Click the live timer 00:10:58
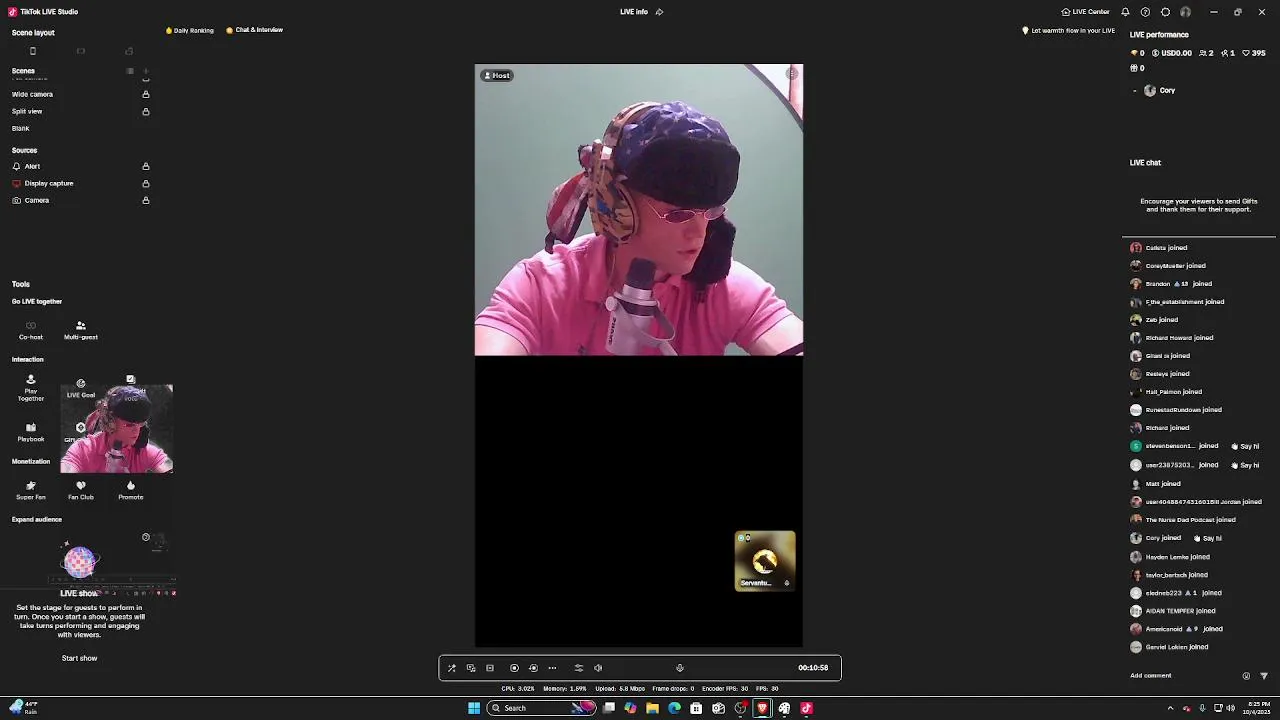The image size is (1280, 720). pyautogui.click(x=813, y=668)
